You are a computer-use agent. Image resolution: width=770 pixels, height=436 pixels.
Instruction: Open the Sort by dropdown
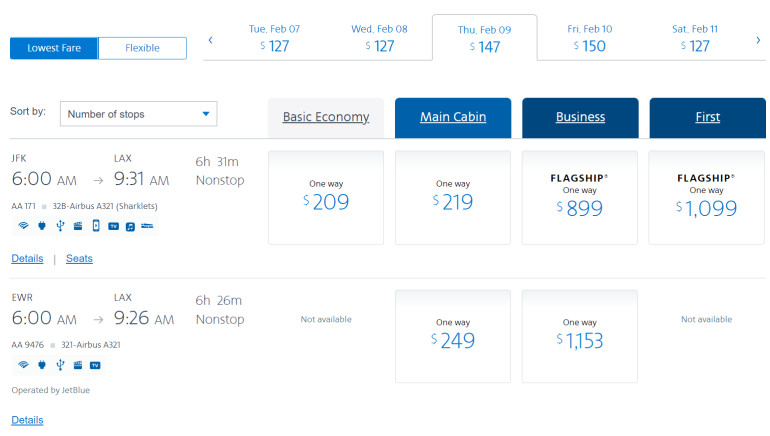pyautogui.click(x=138, y=114)
